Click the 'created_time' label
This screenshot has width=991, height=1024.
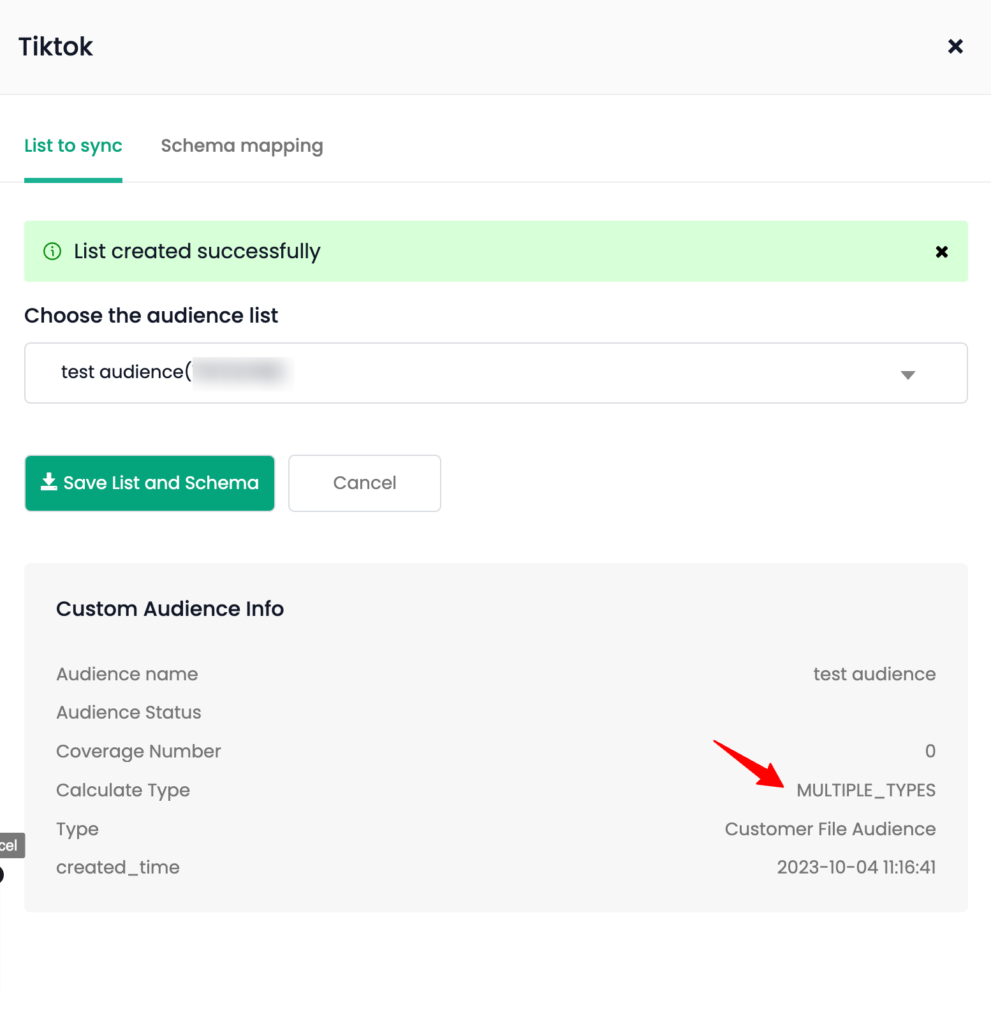118,867
